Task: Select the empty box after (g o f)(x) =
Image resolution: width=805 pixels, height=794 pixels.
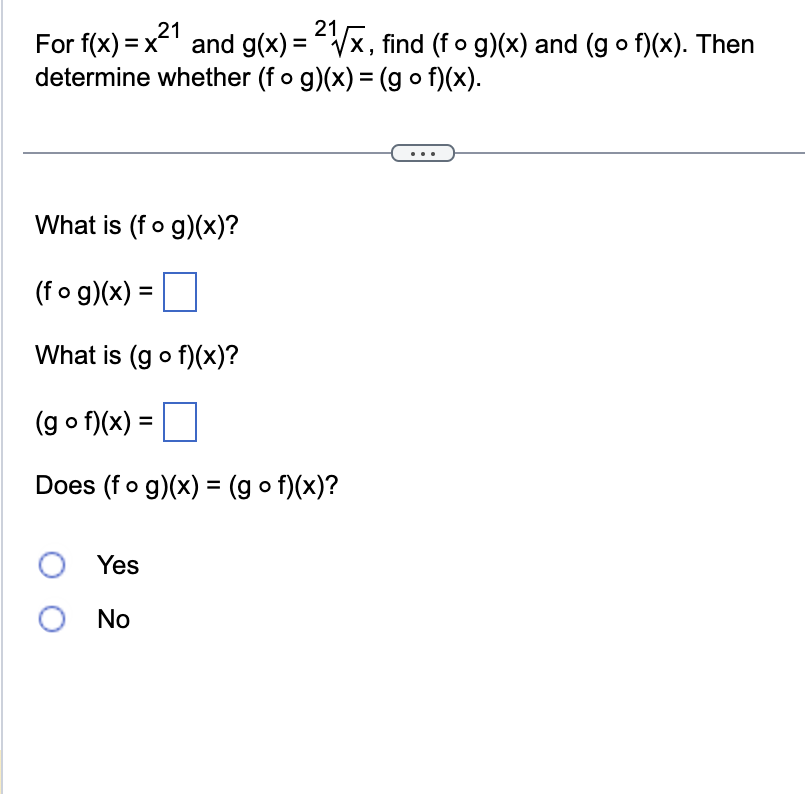Action: pyautogui.click(x=181, y=421)
